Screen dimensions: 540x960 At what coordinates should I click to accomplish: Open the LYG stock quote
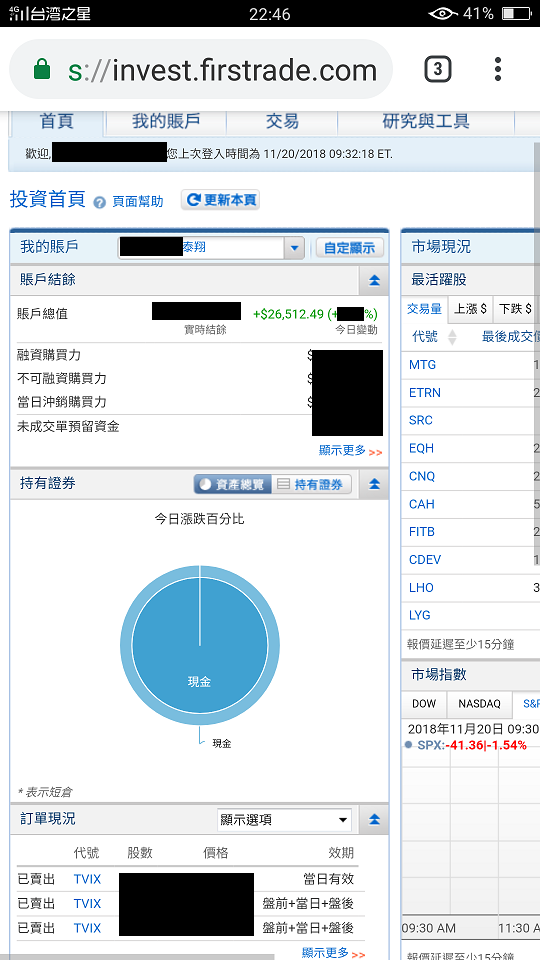click(420, 615)
